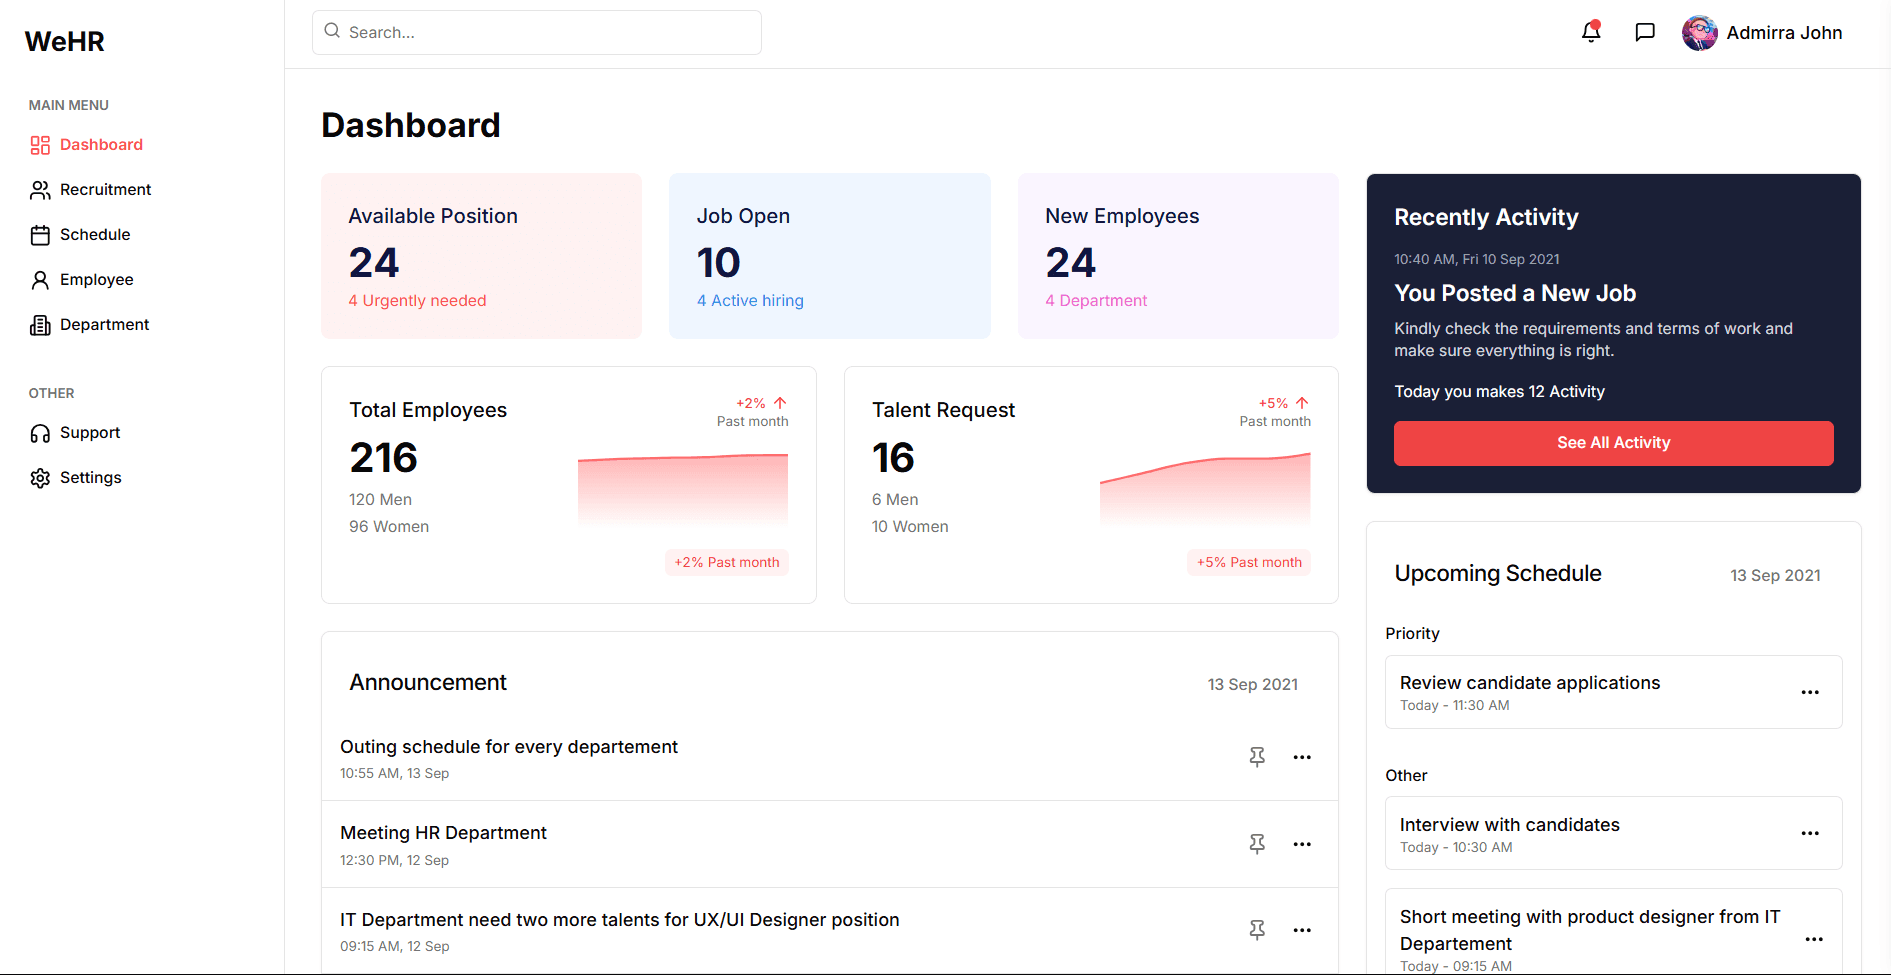Click the Settings gear icon

[x=40, y=477]
